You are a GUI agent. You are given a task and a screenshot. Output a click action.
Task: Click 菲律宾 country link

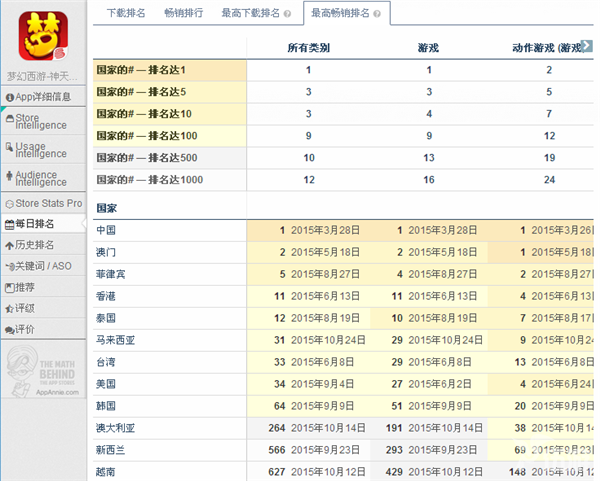(x=111, y=274)
